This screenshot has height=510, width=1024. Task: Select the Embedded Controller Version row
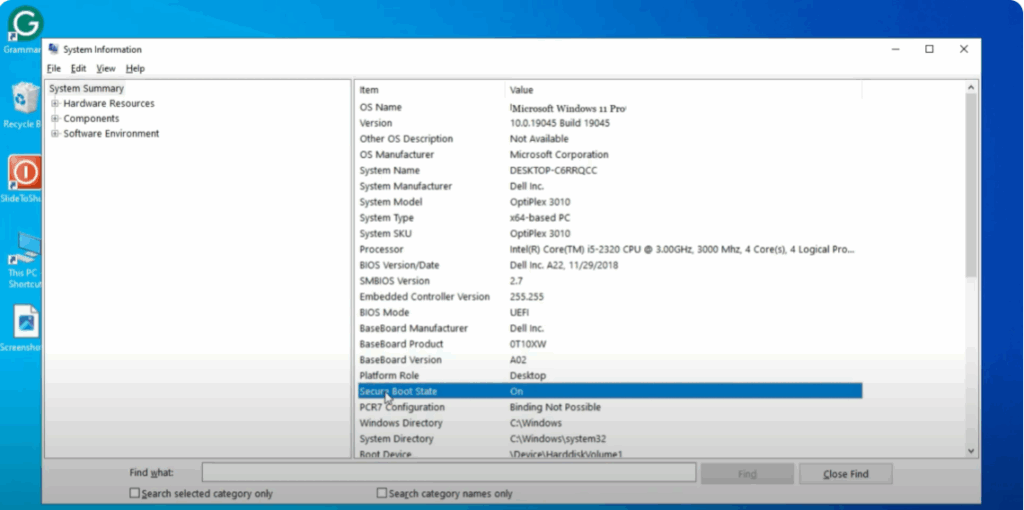click(609, 296)
